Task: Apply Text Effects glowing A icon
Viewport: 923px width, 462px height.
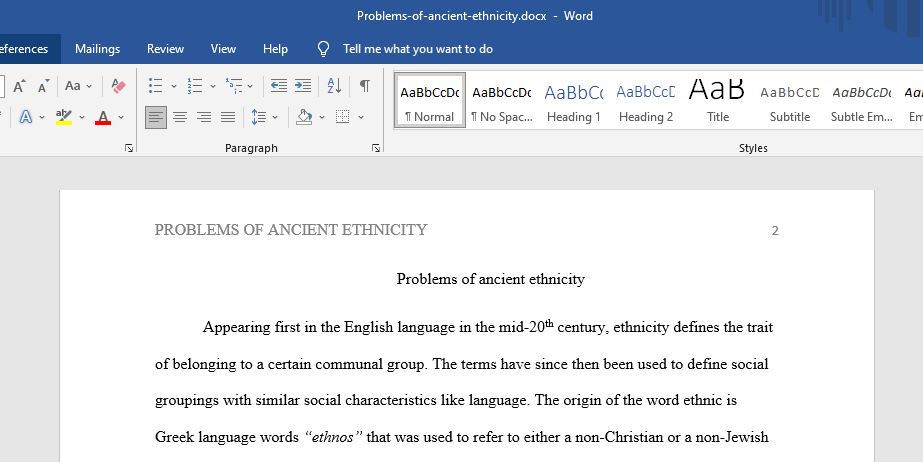Action: click(x=25, y=117)
